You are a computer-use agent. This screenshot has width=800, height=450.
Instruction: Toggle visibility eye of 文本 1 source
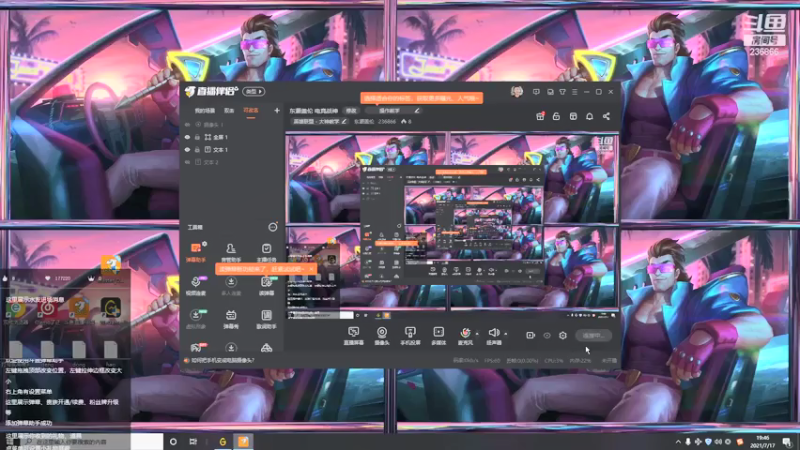click(187, 149)
